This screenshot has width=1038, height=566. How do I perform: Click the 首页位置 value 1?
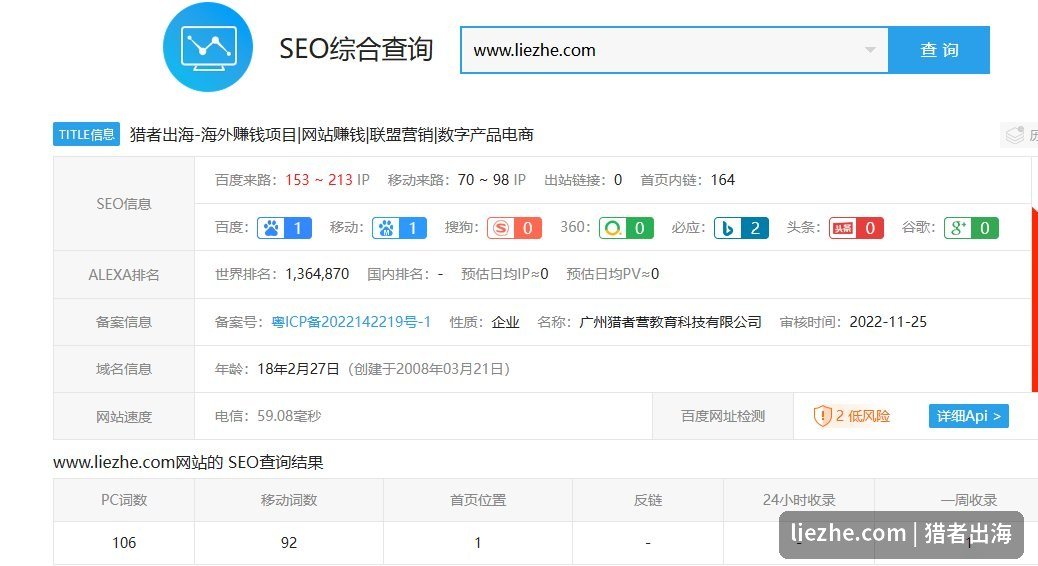click(478, 543)
